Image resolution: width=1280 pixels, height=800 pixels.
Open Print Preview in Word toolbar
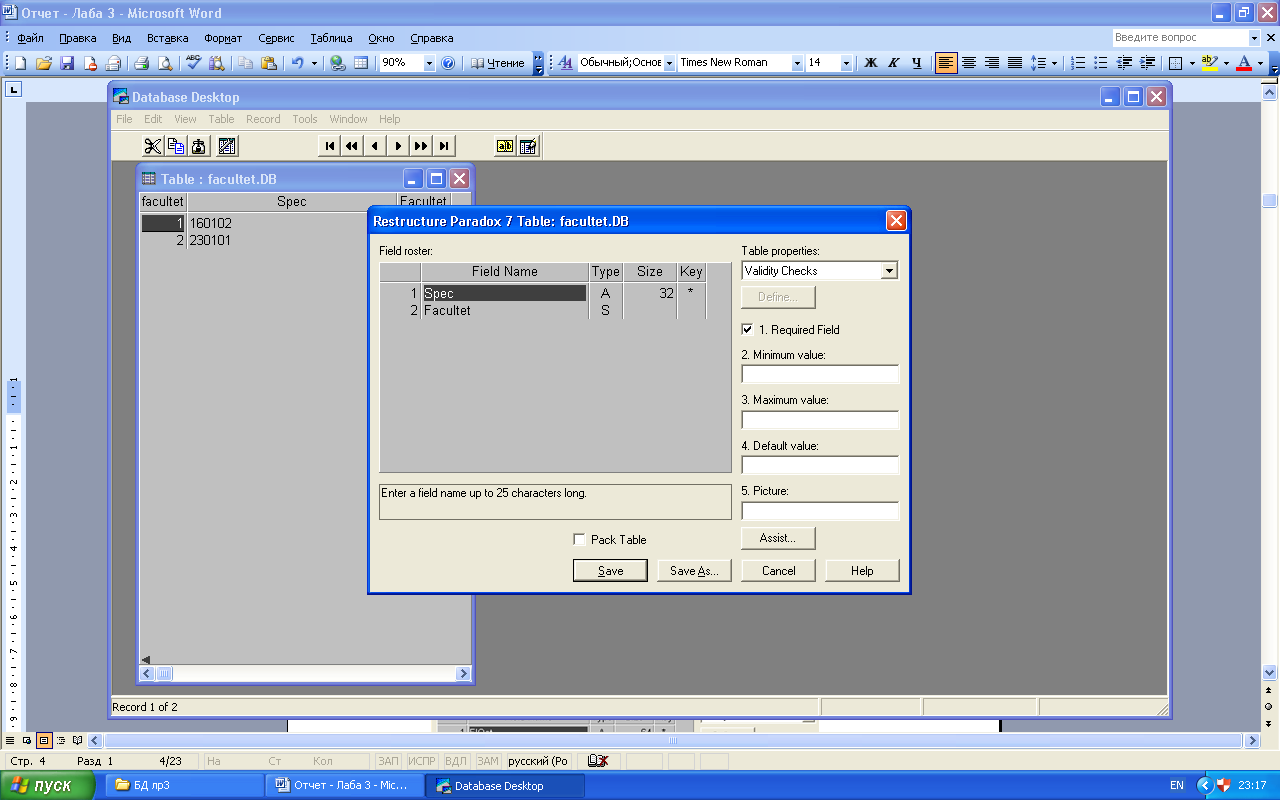(164, 63)
